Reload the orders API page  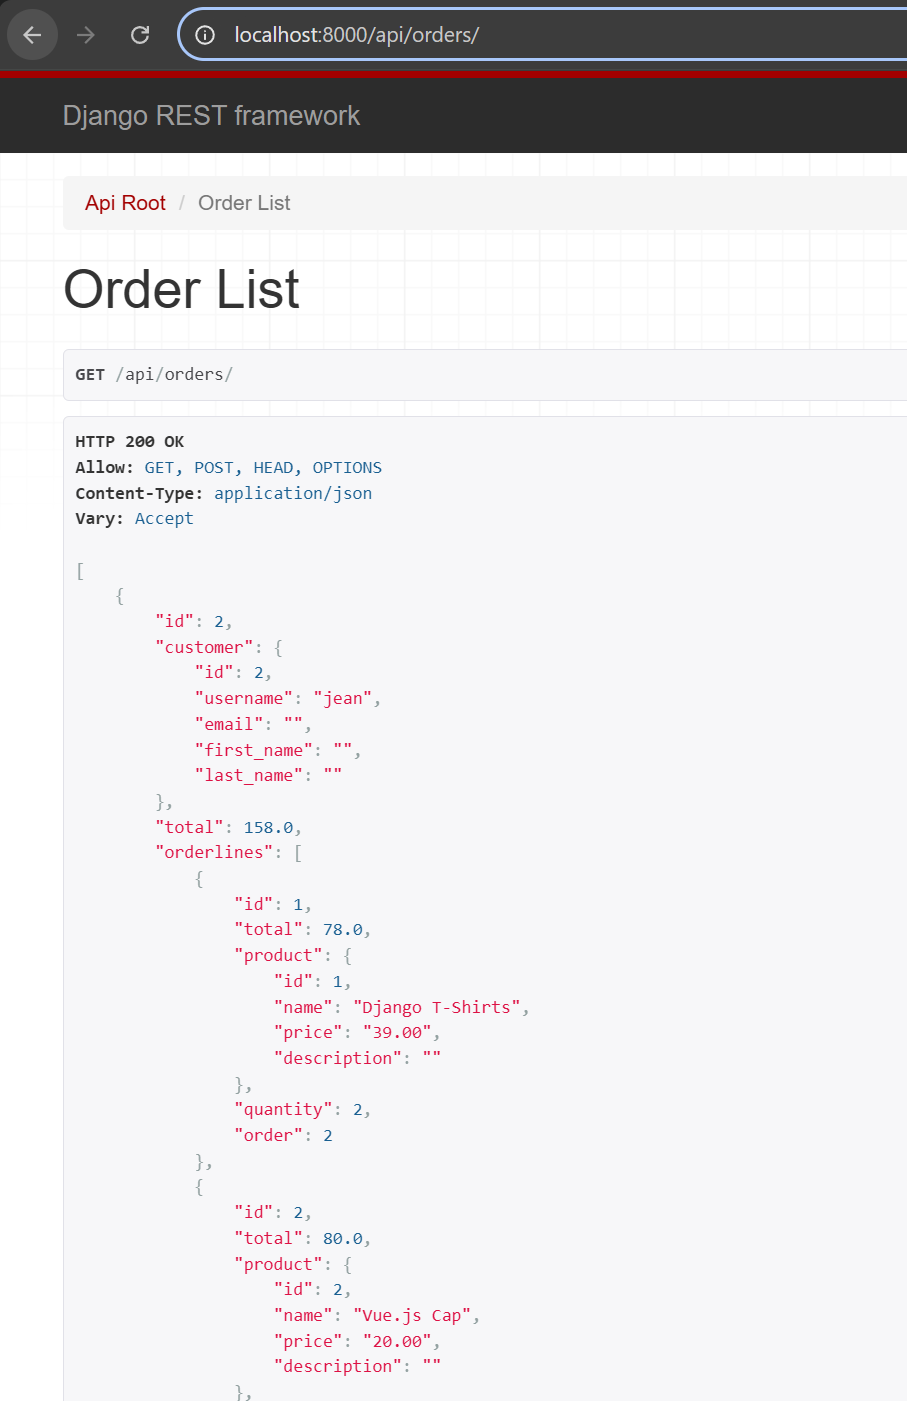pos(140,35)
